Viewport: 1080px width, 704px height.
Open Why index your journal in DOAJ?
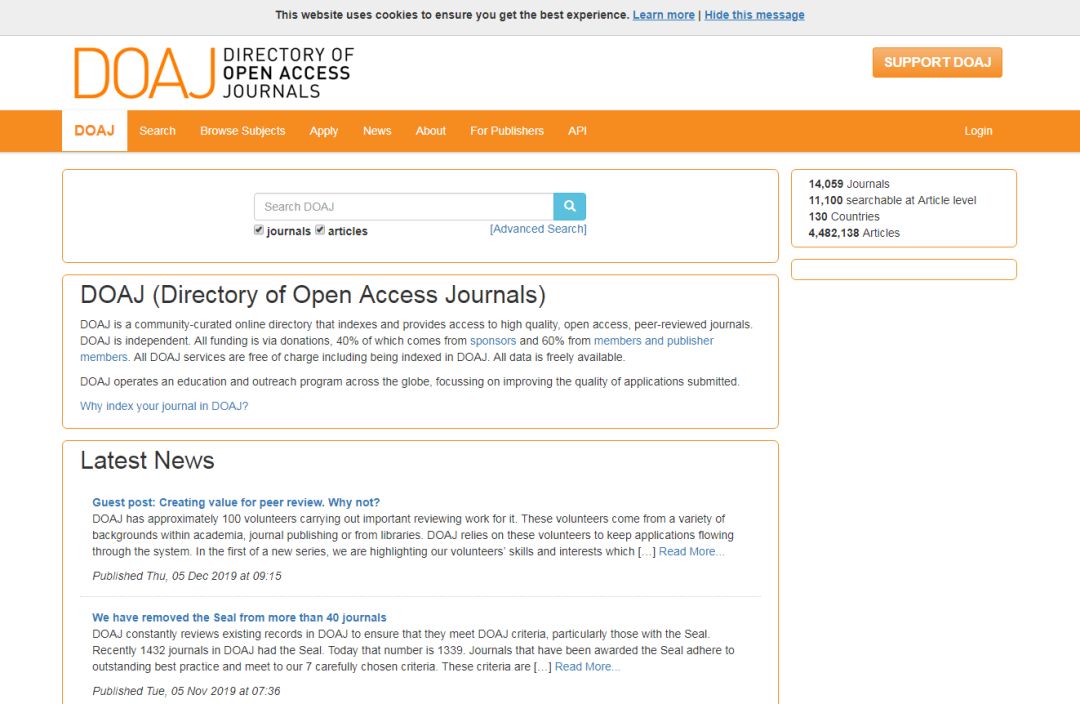164,406
